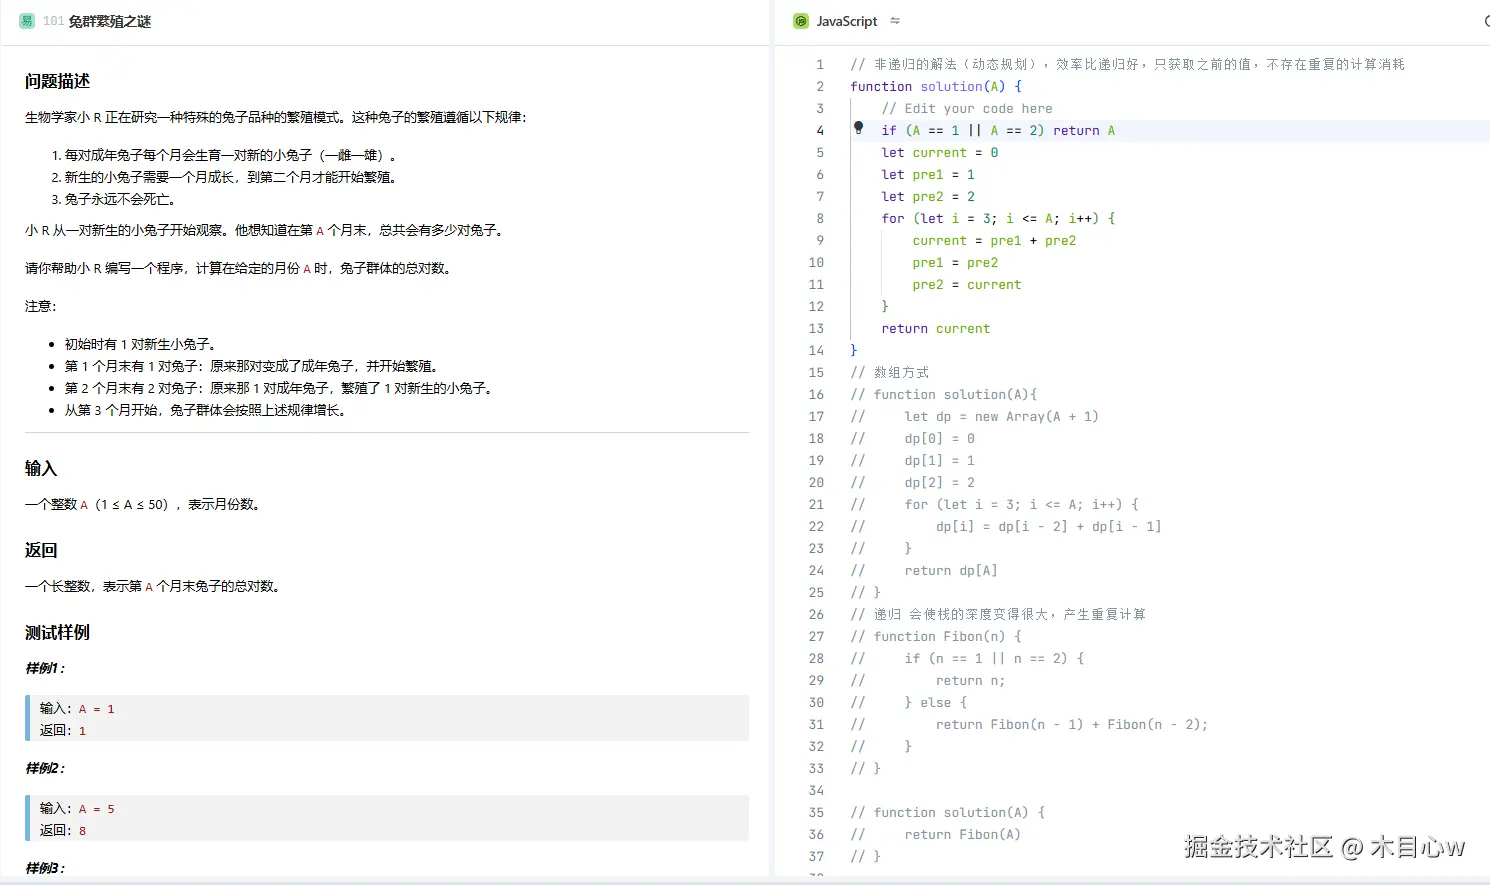Select the problem title 兔群繁殖之谜
This screenshot has height=885, width=1490.
[110, 21]
